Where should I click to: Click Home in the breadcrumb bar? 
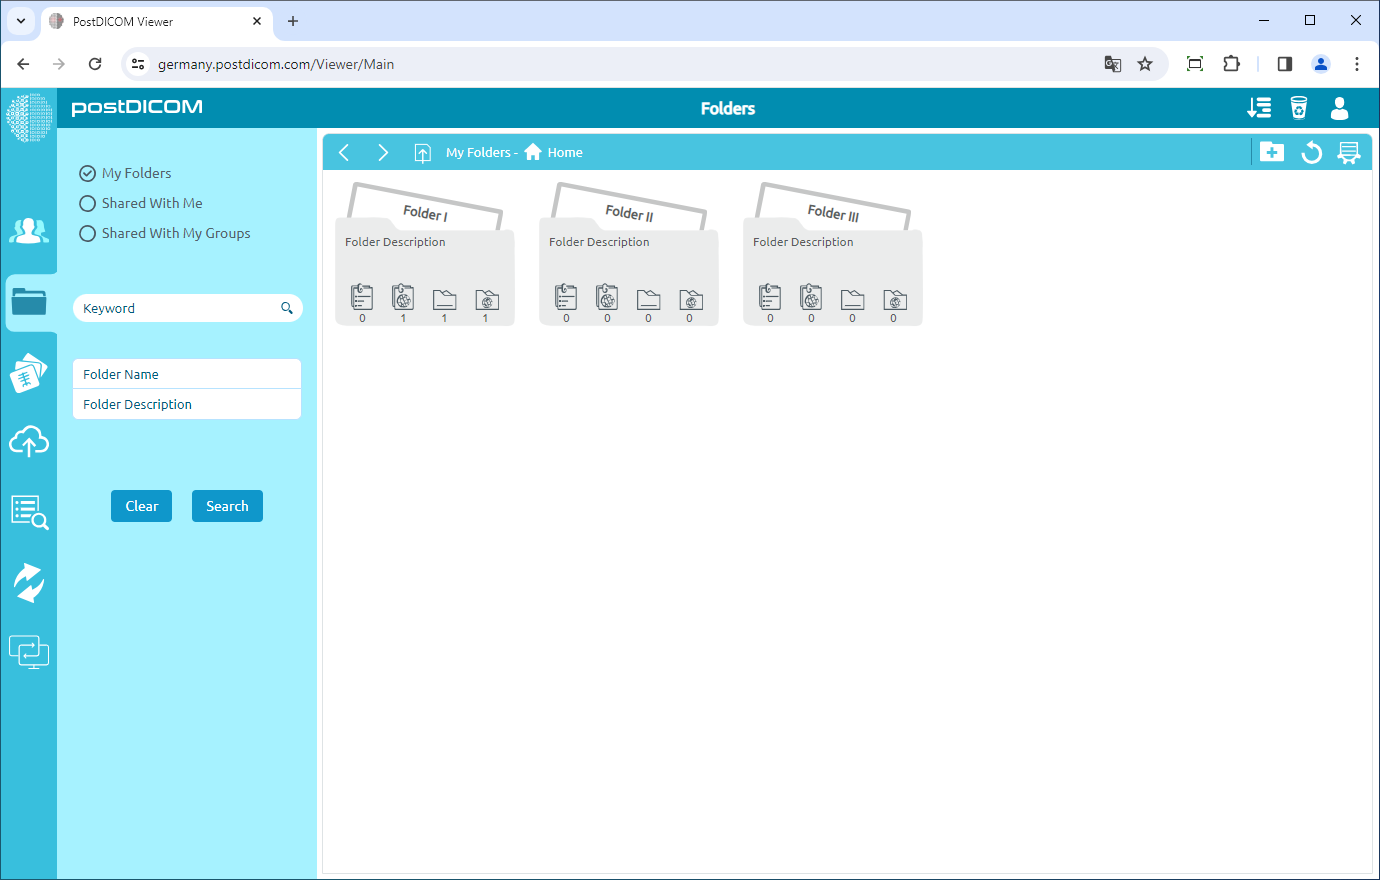coord(554,152)
